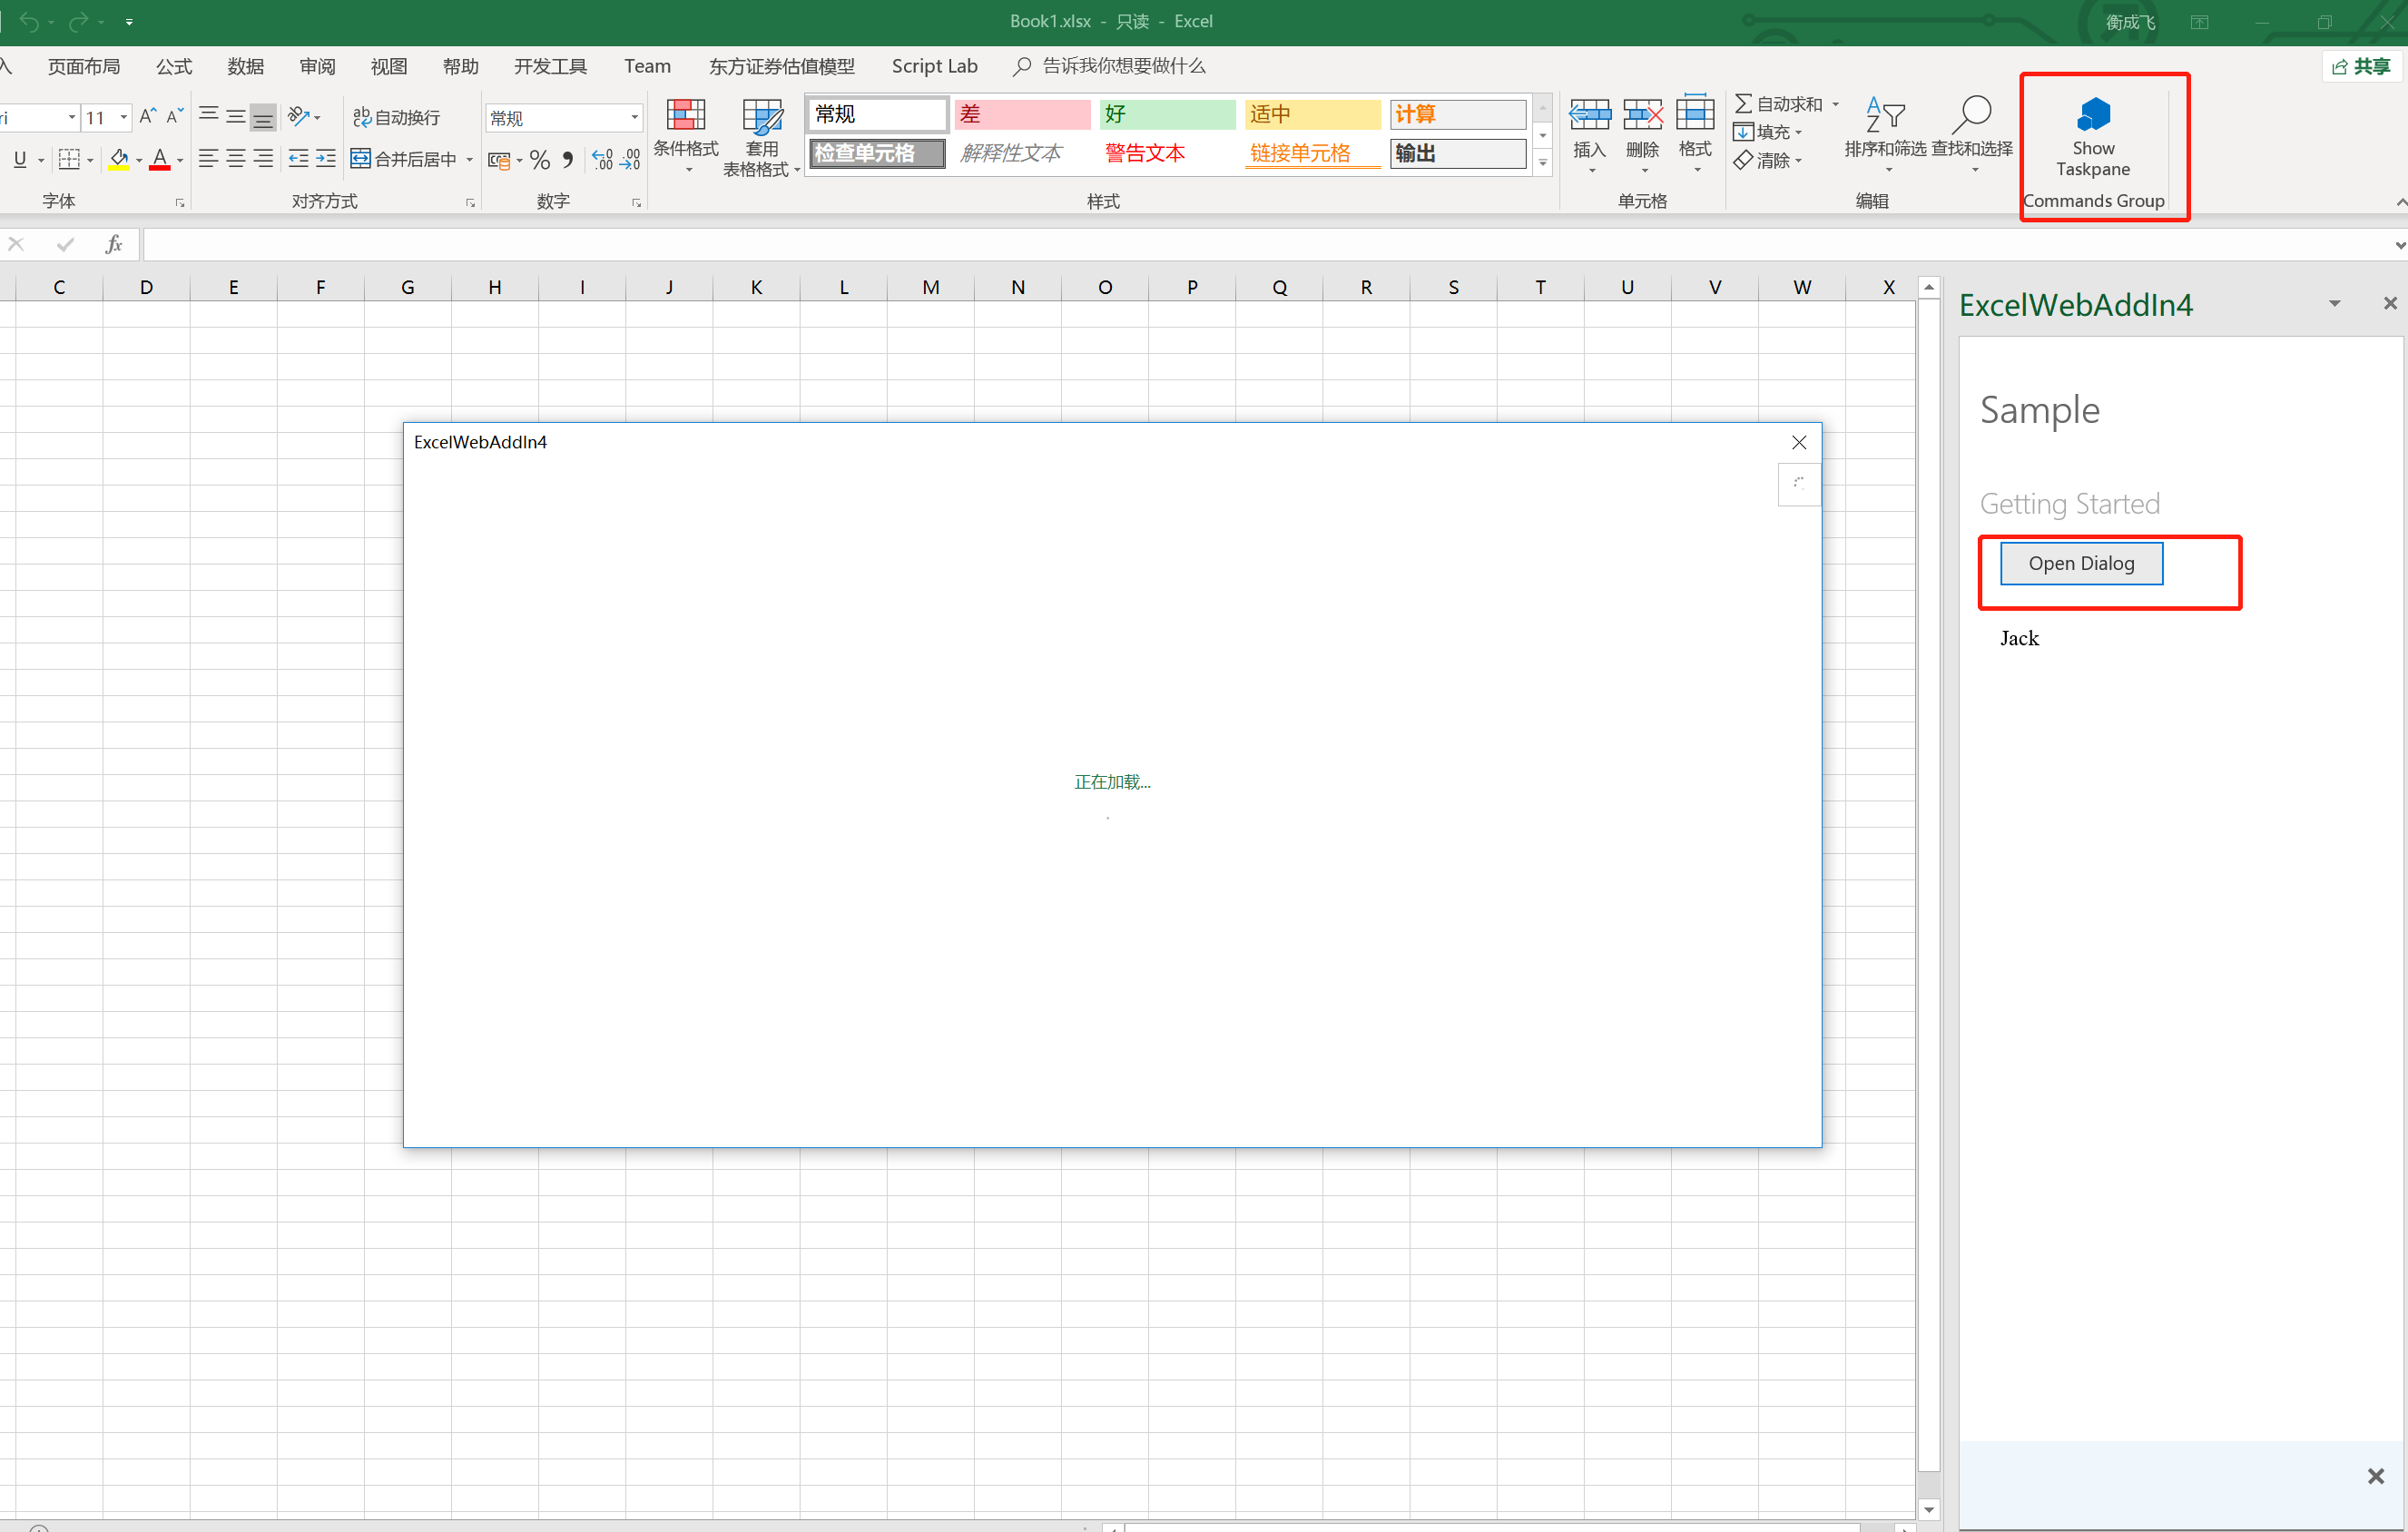Screen dimensions: 2408x1532
Task: Open the Script Lab tab
Action: coord(934,66)
